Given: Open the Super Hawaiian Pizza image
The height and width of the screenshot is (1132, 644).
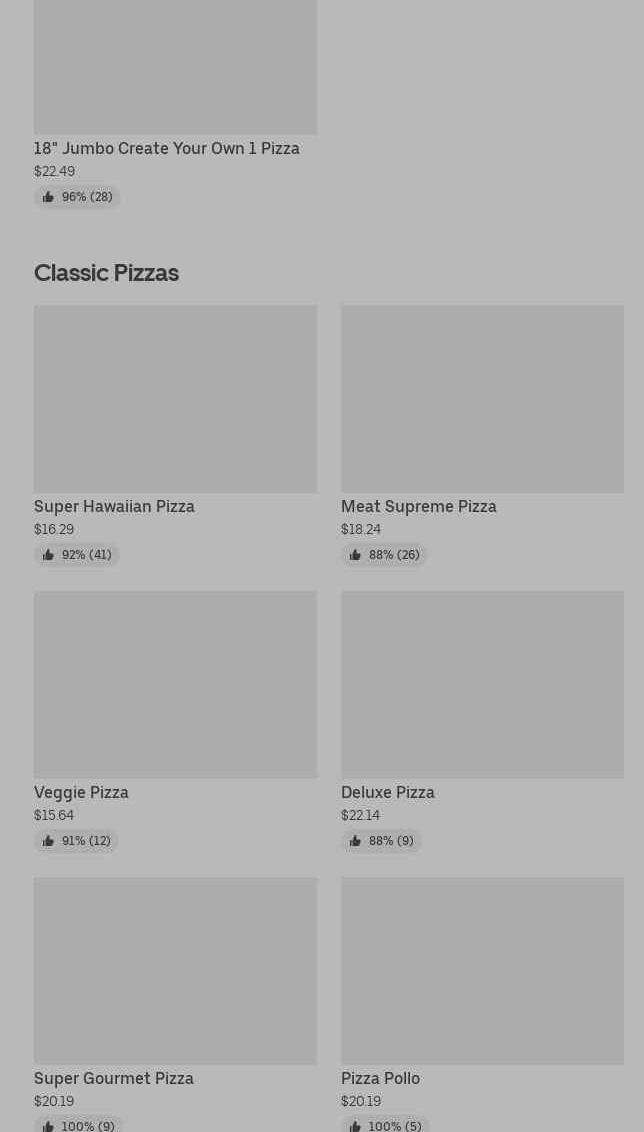Looking at the screenshot, I should pos(175,398).
